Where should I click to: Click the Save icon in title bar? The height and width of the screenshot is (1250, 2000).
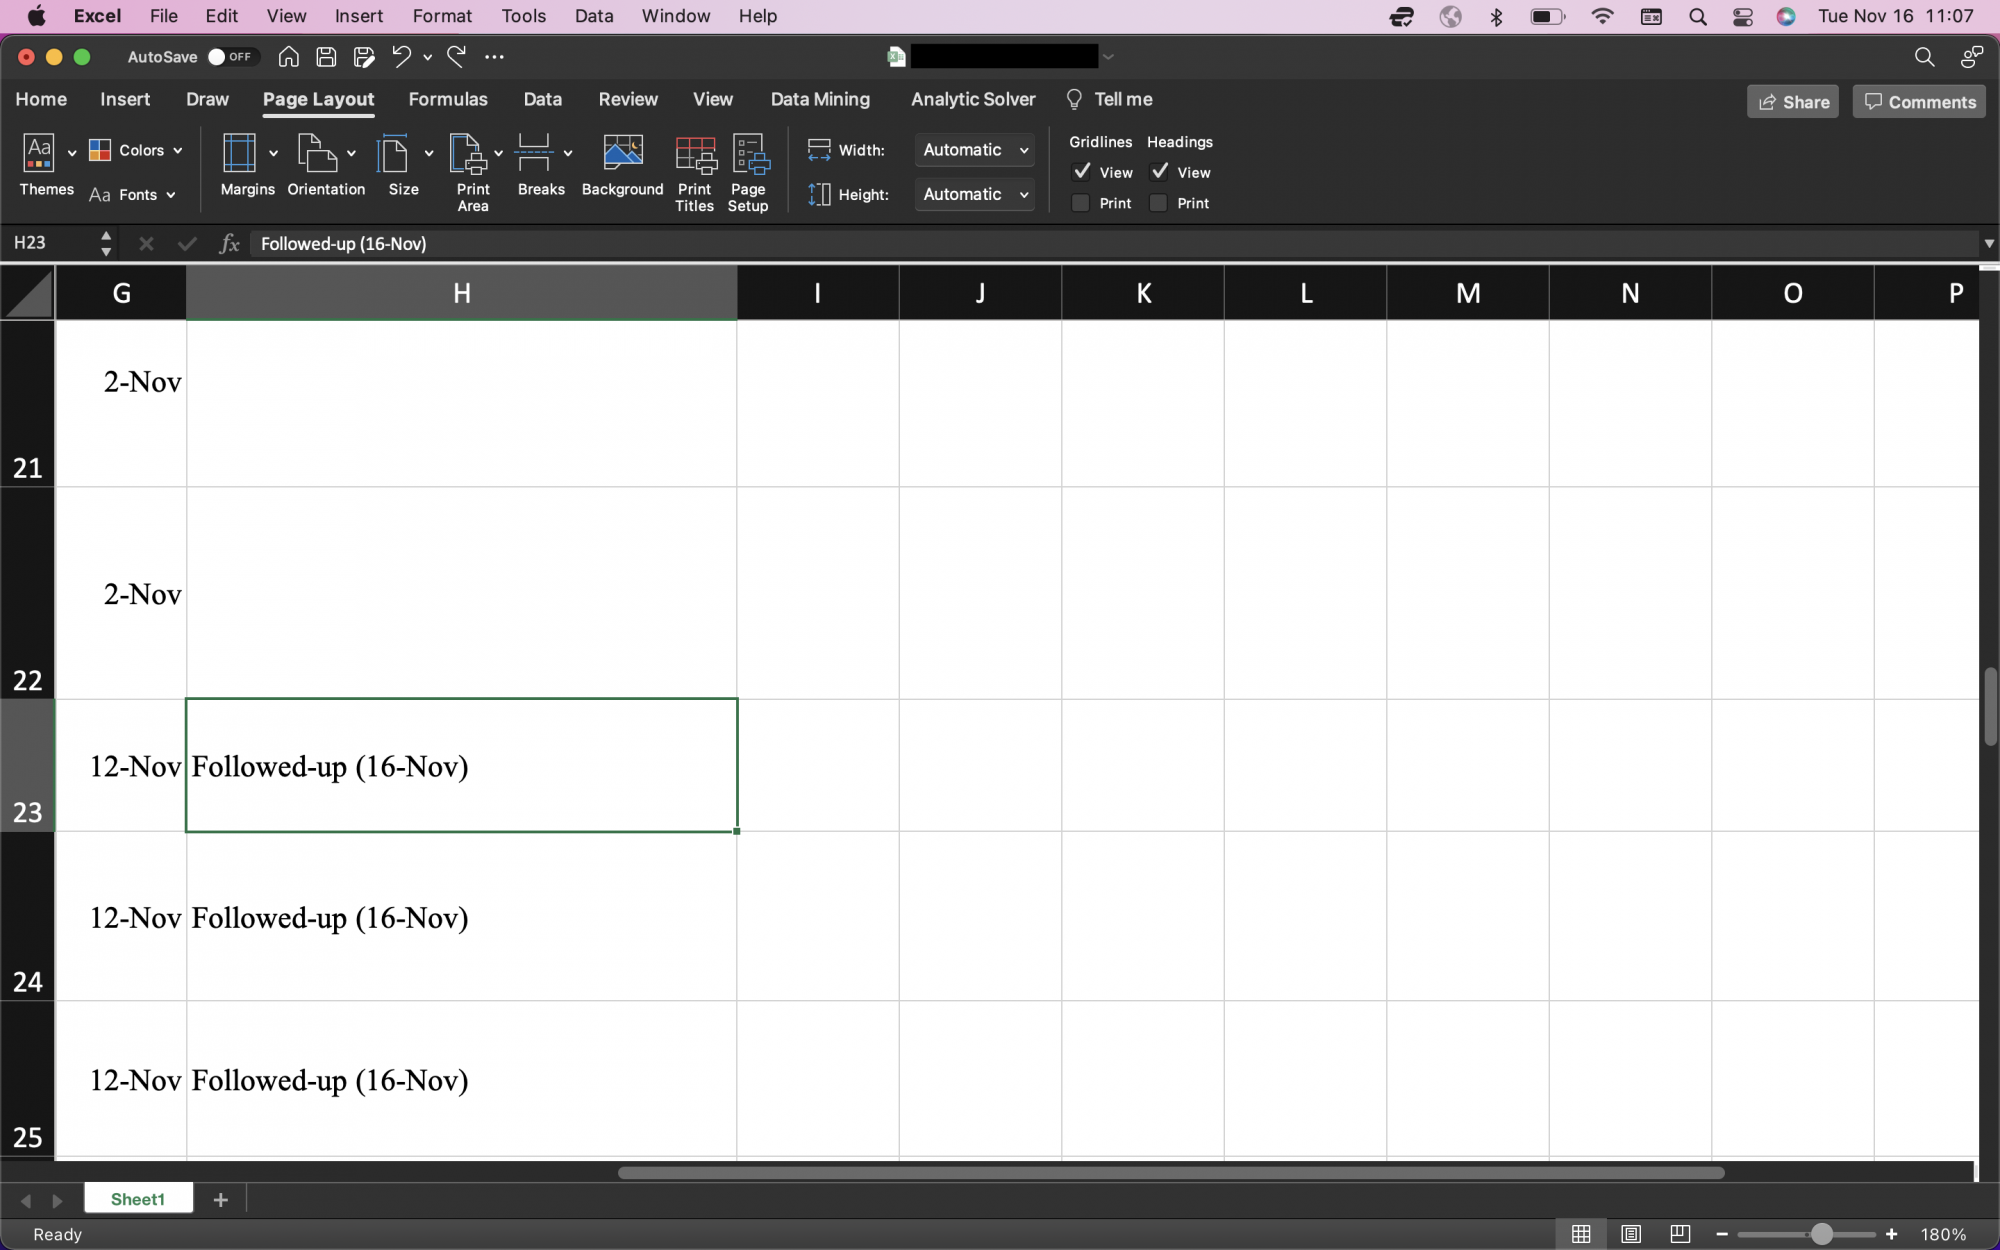326,57
